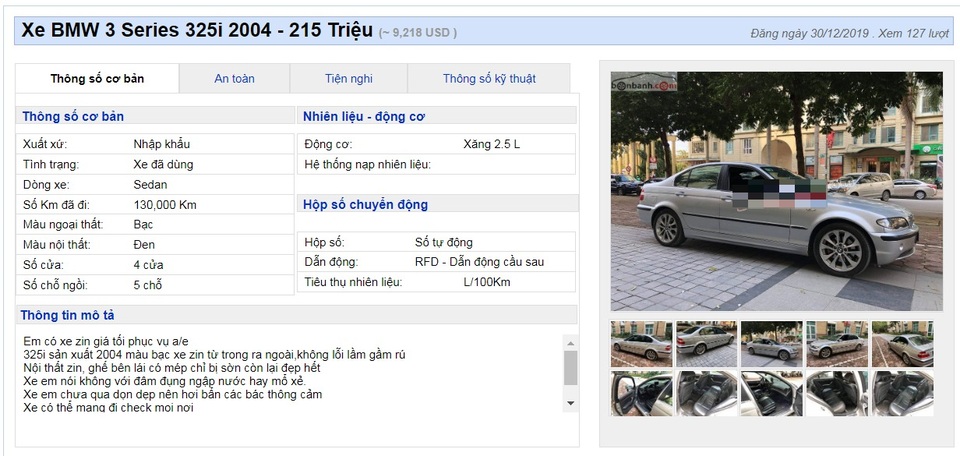Open second thumbnail in bottom row
960x456 pixels.
706,393
